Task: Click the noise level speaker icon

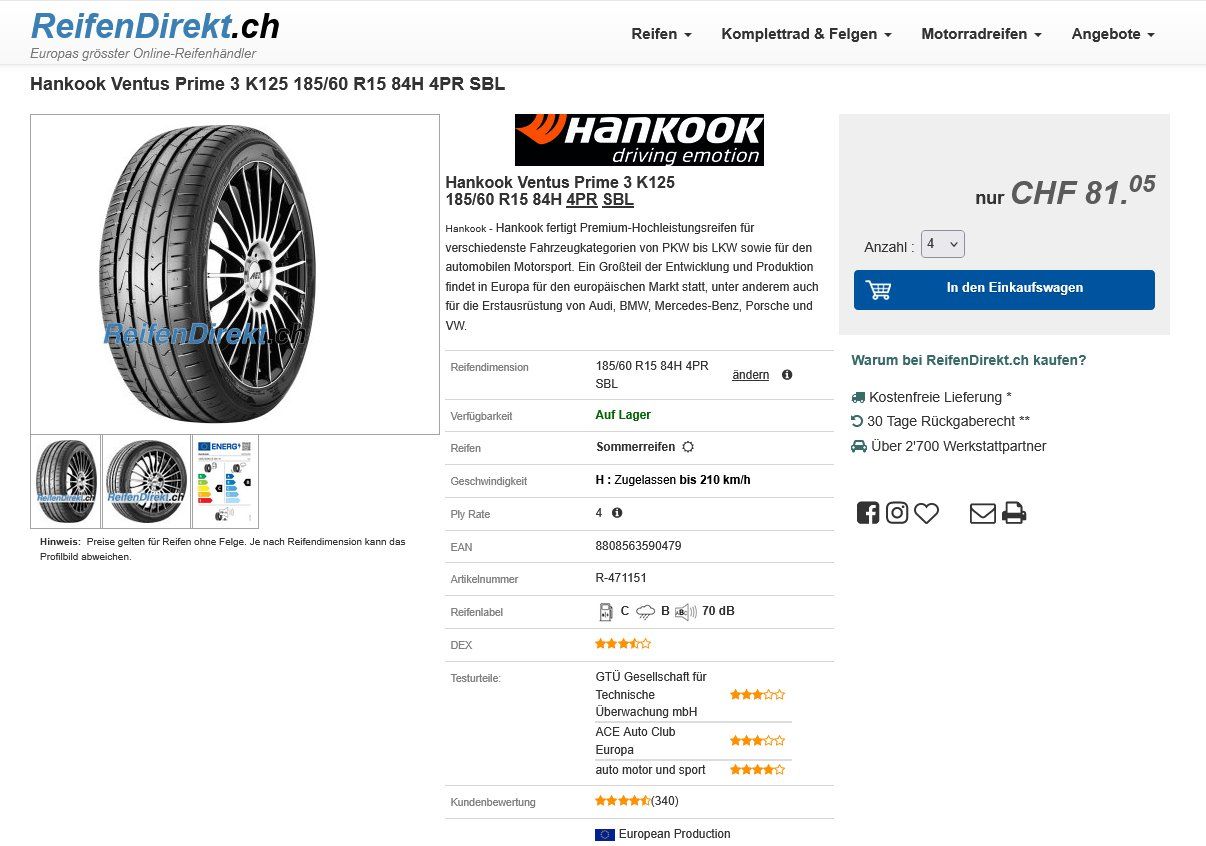Action: tap(686, 611)
